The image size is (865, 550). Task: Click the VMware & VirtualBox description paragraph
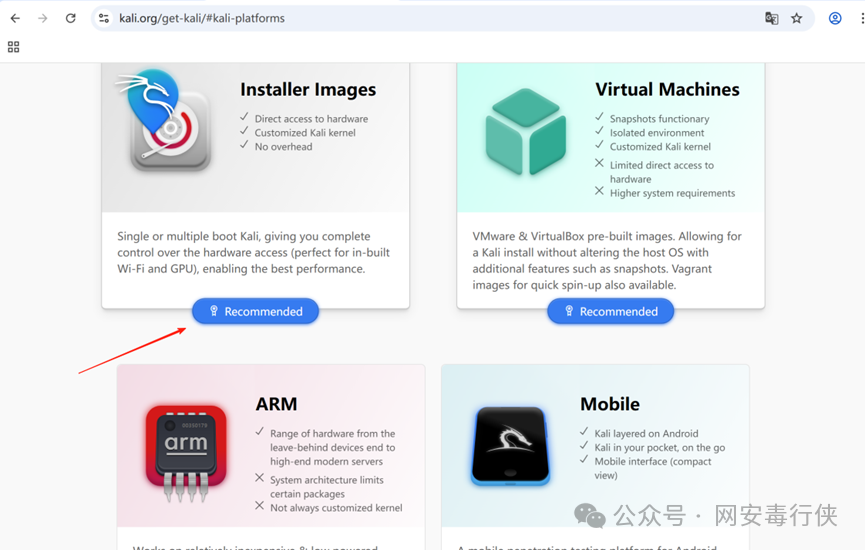click(x=607, y=260)
